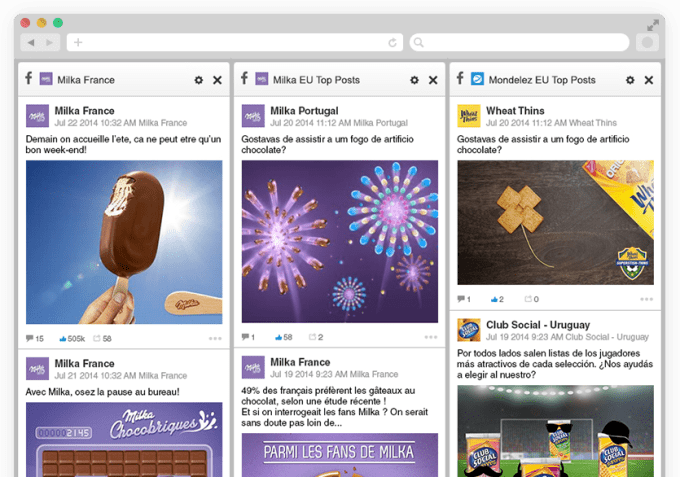Viewport: 680px width, 477px height.
Task: Click text starting 'Por todos lados salen listas'
Action: pyautogui.click(x=555, y=364)
